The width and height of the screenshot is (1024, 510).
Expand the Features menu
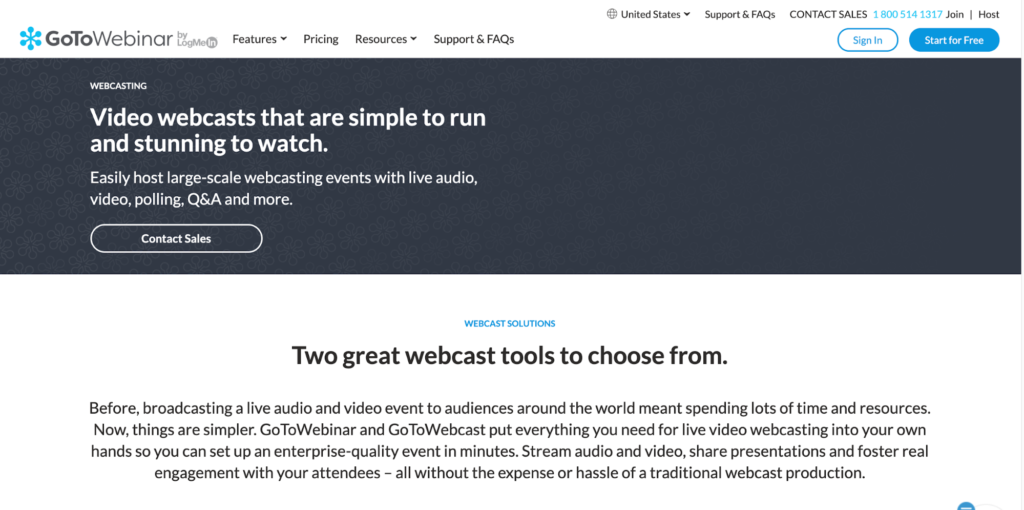point(259,39)
